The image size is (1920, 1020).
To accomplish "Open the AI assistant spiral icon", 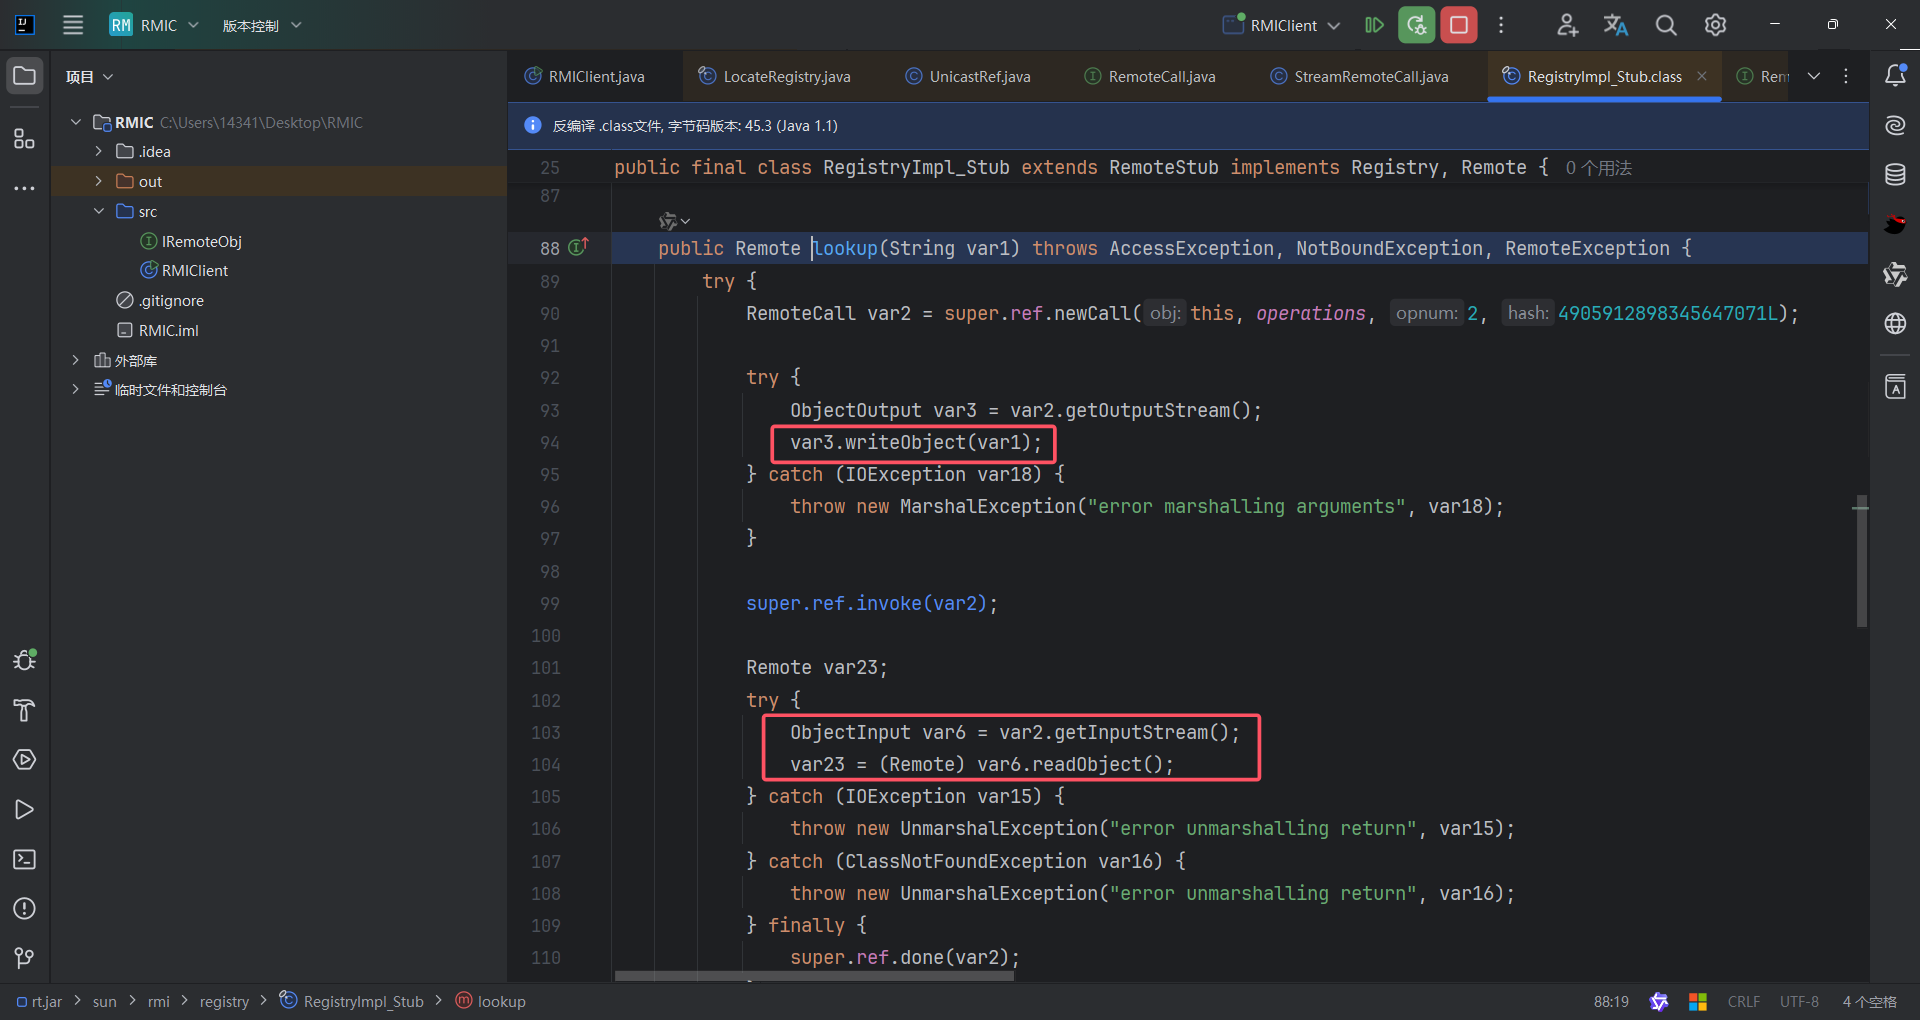I will click(x=1895, y=125).
